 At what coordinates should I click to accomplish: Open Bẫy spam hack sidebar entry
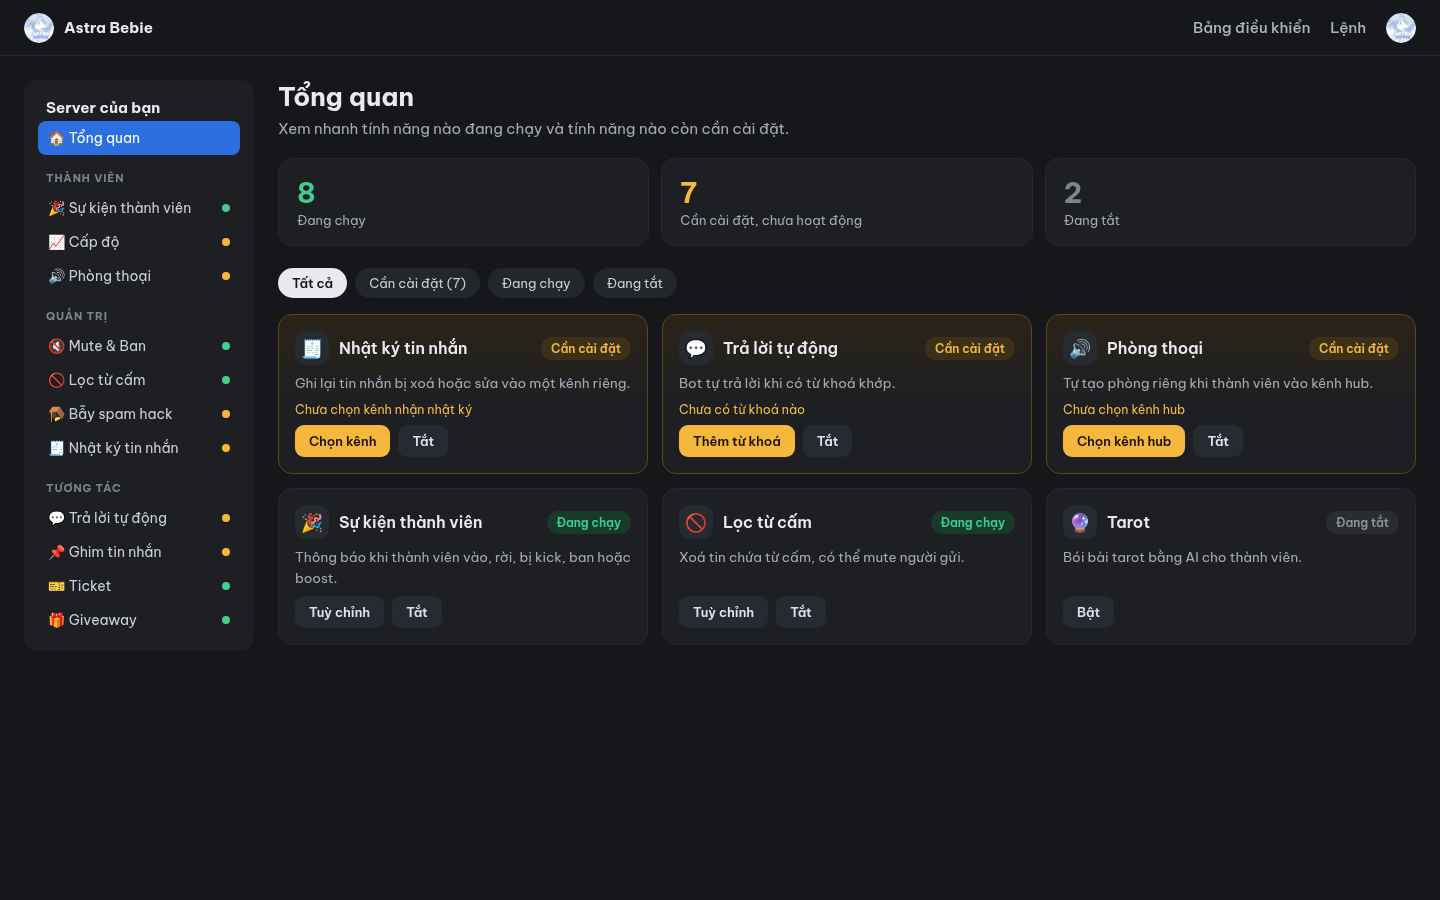pyautogui.click(x=139, y=414)
